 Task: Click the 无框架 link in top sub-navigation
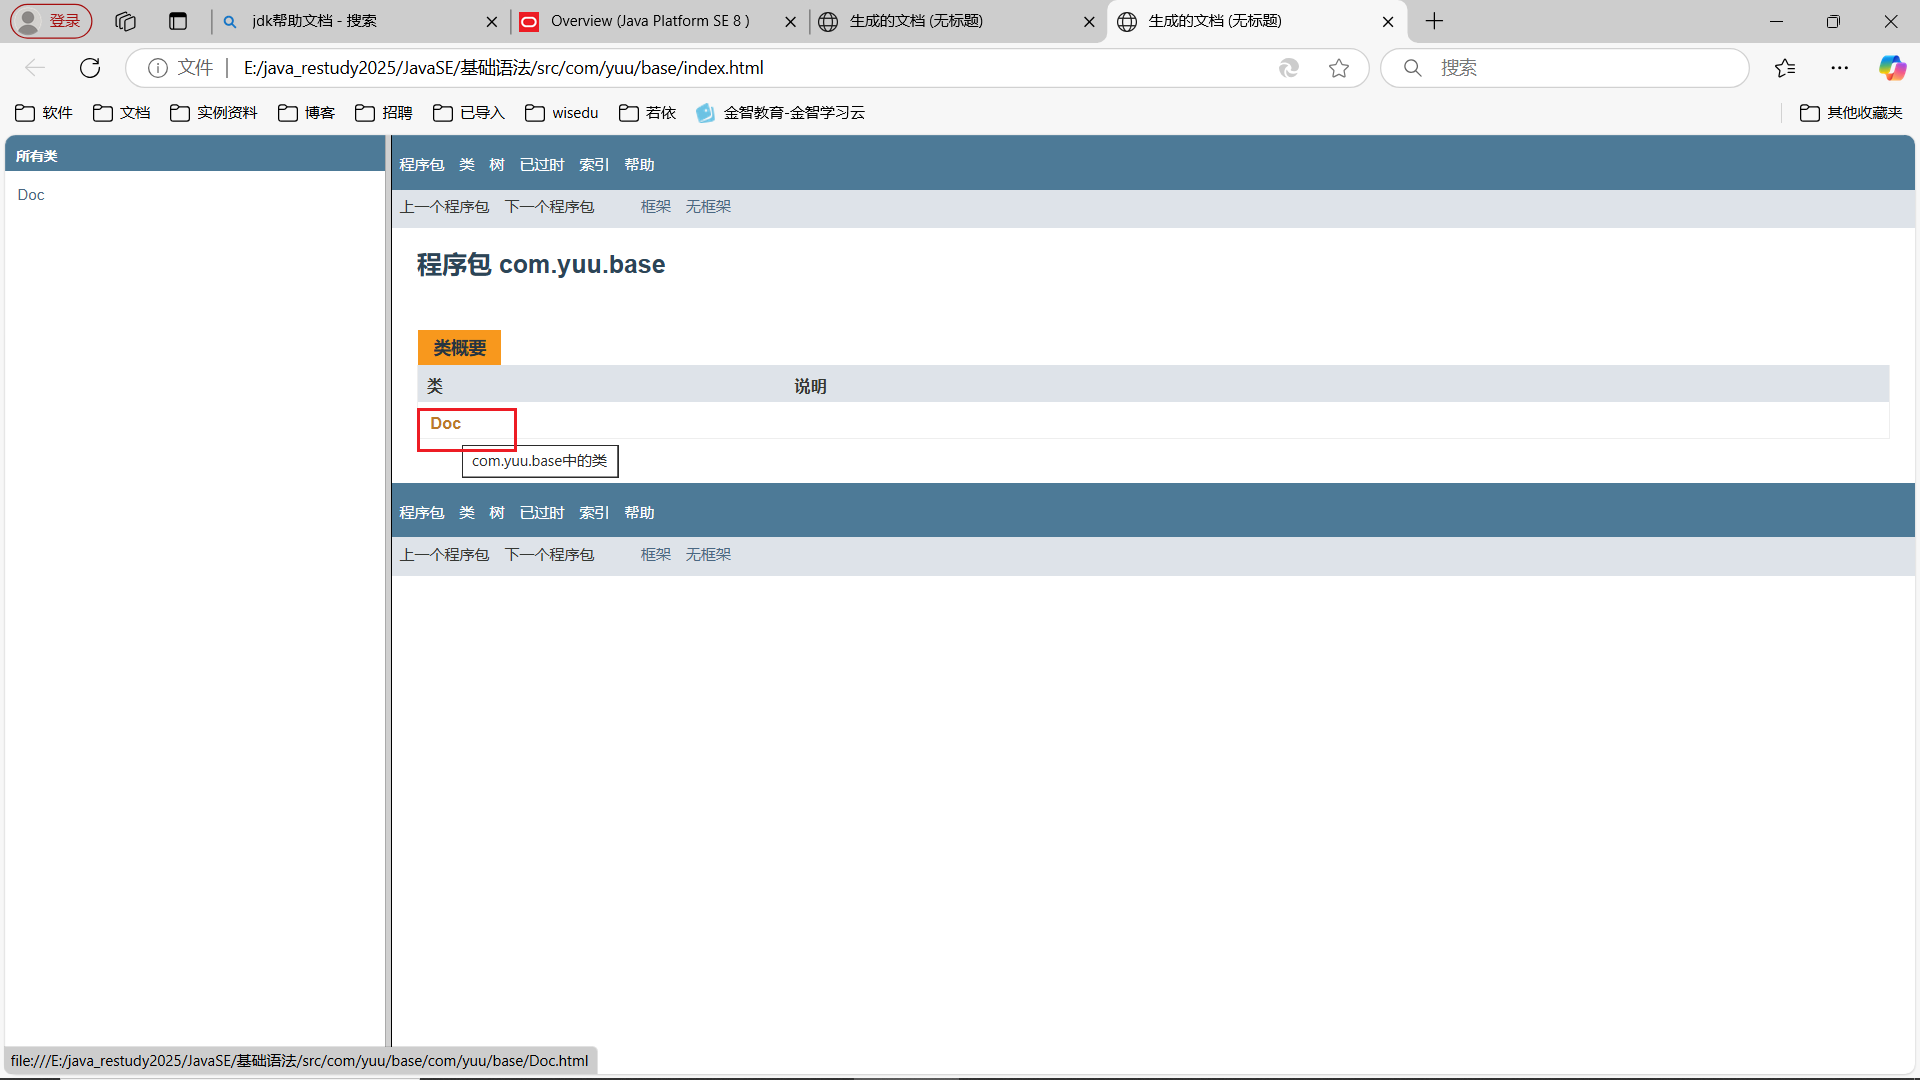pyautogui.click(x=708, y=207)
